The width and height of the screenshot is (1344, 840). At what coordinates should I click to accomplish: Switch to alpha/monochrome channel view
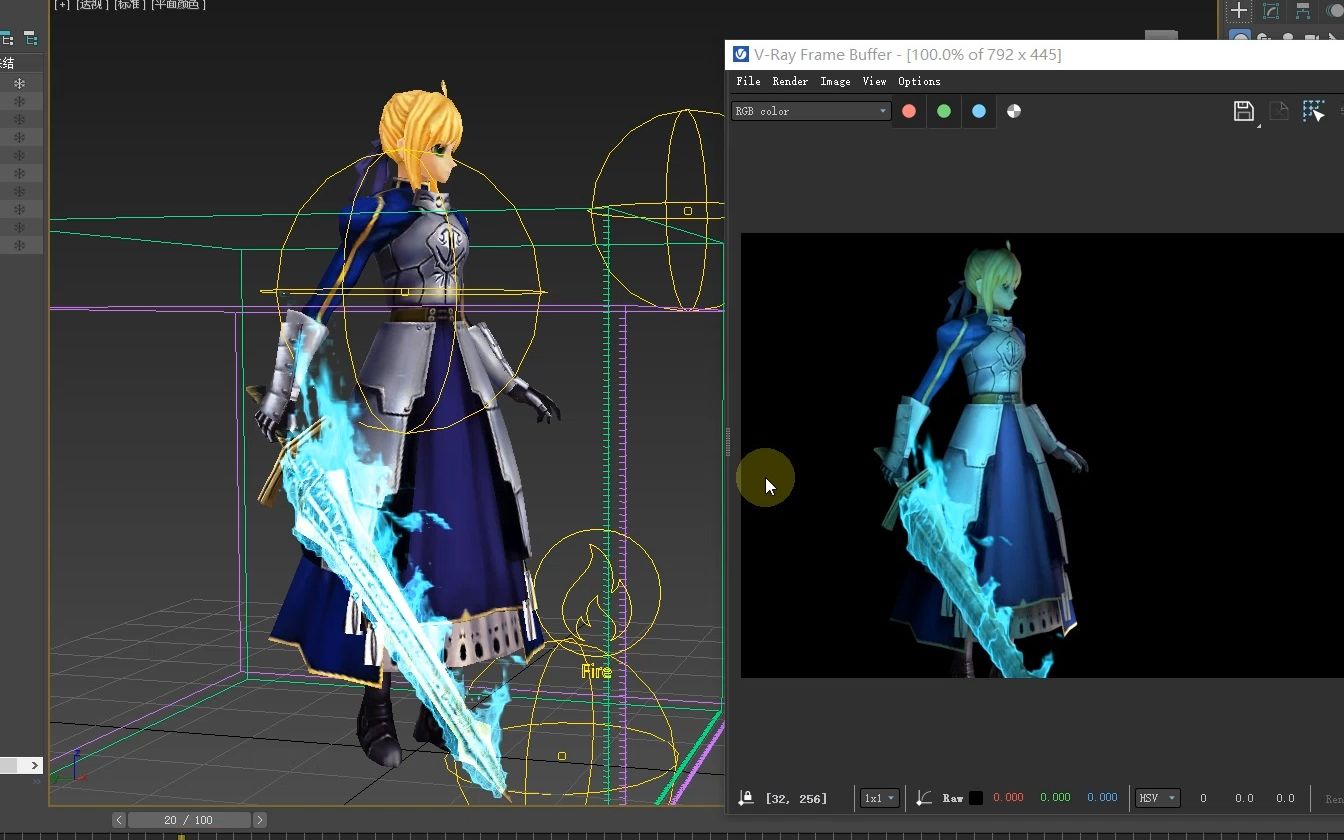click(1014, 111)
